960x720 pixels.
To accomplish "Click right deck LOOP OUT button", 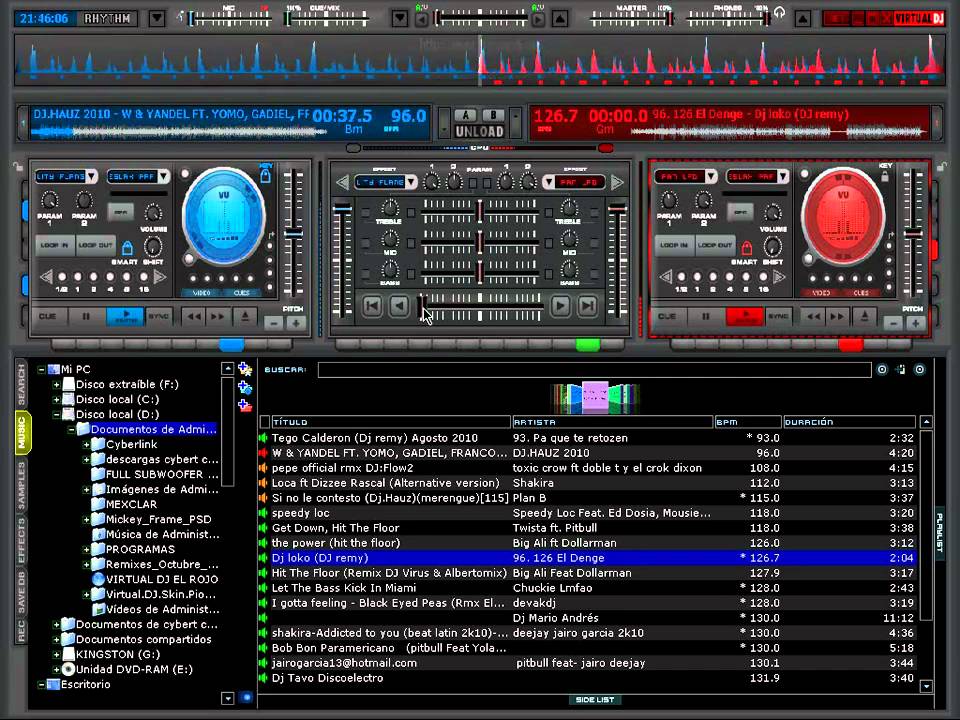I will [x=715, y=245].
